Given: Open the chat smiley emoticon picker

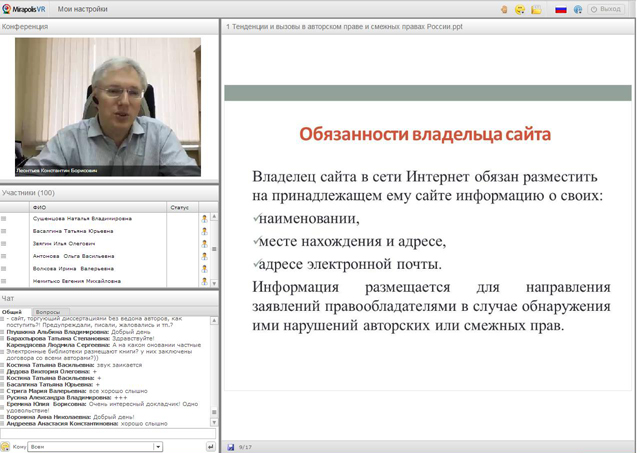Looking at the screenshot, I should [5, 447].
